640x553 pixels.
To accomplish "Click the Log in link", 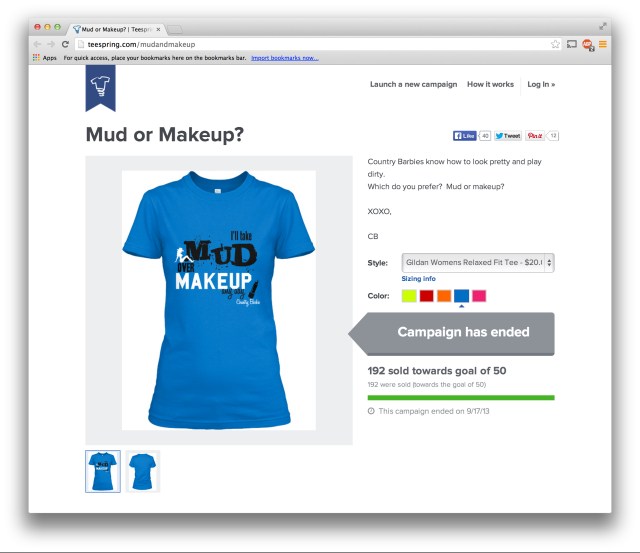I will (x=541, y=84).
